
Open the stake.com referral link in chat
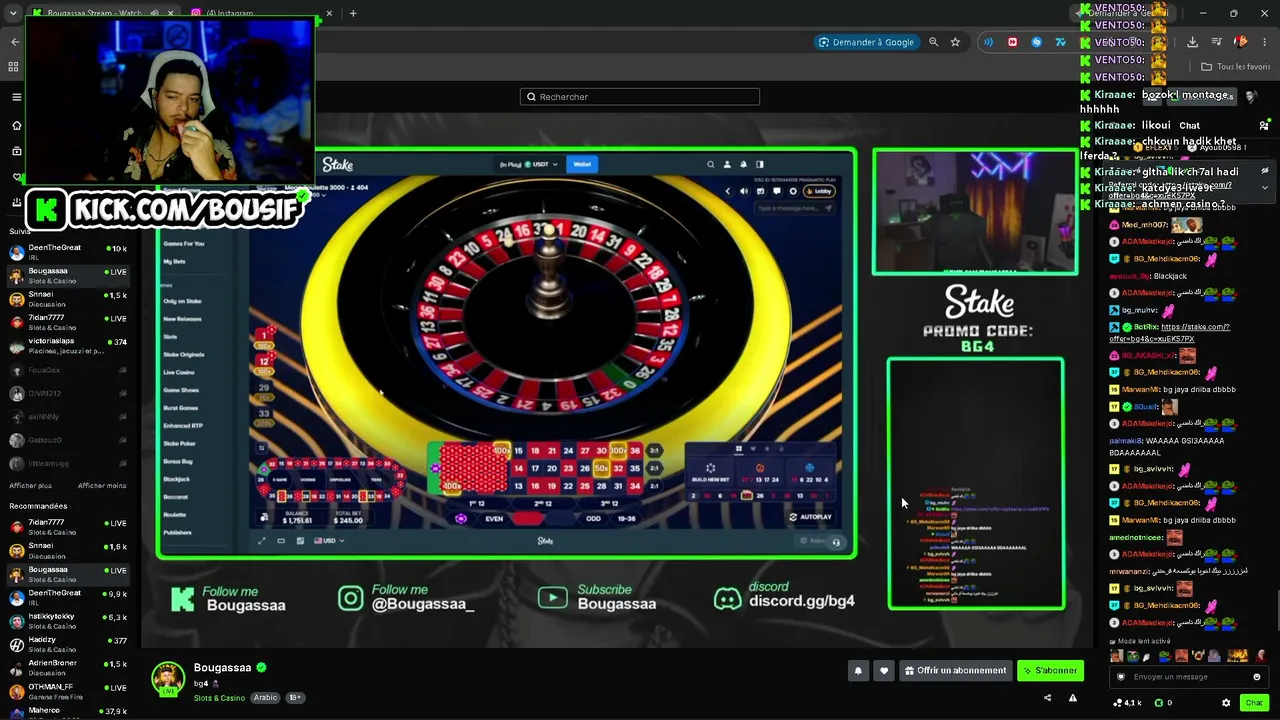[x=1169, y=333]
